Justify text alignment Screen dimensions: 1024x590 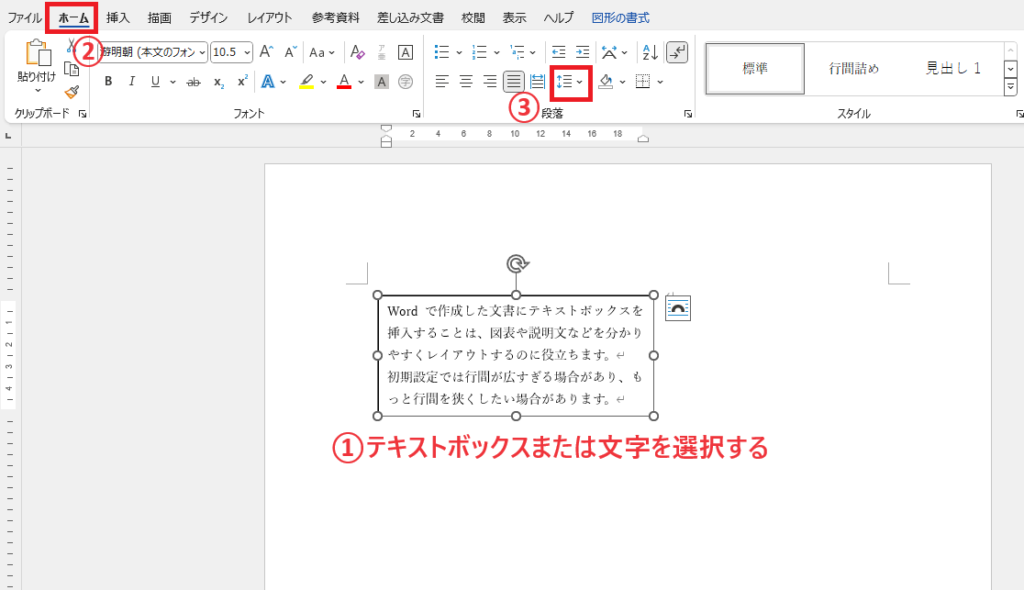coord(514,81)
